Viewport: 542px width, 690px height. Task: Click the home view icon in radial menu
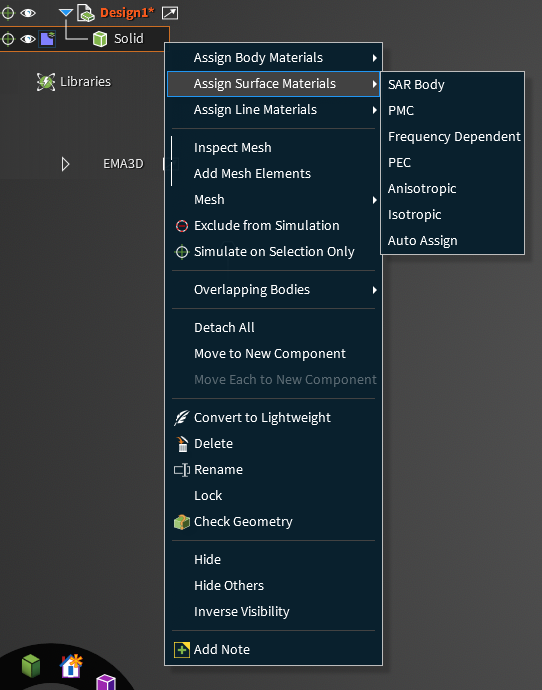point(71,666)
